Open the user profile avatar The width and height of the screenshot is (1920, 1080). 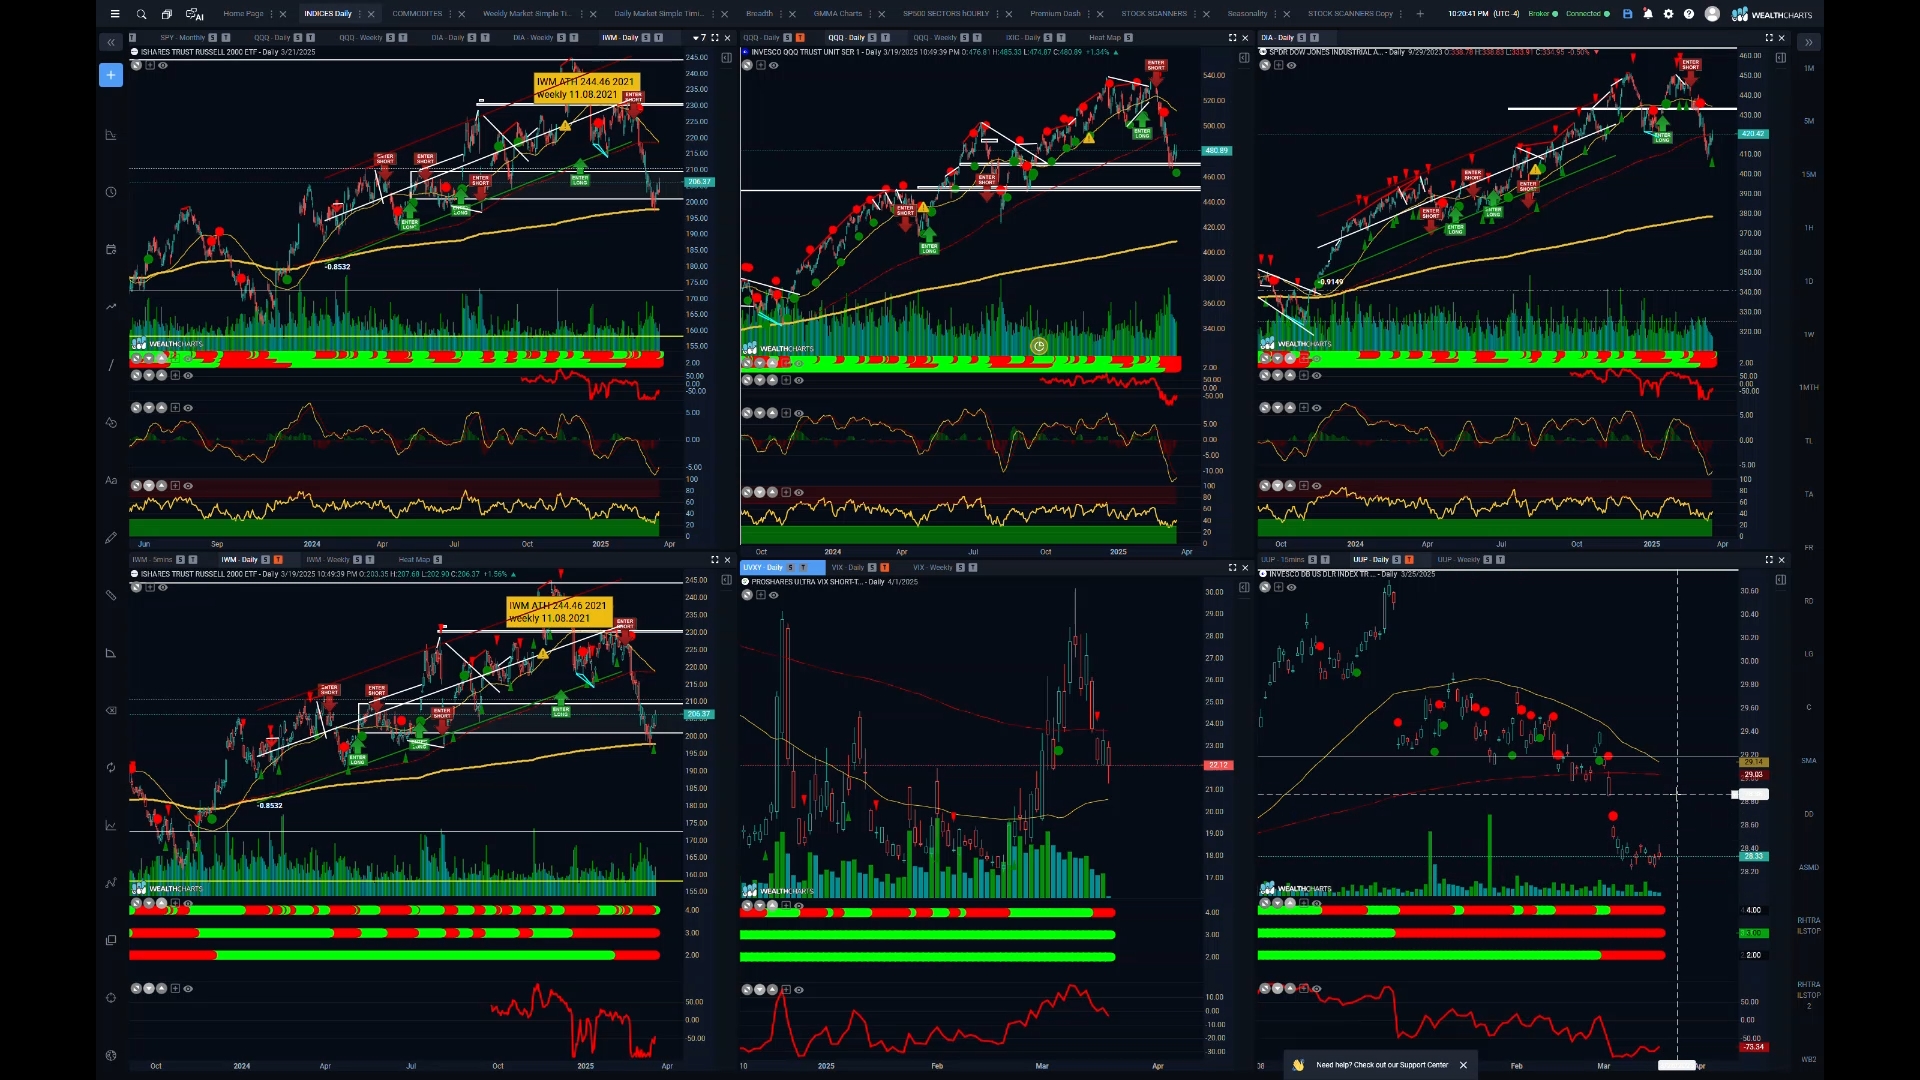(1712, 14)
